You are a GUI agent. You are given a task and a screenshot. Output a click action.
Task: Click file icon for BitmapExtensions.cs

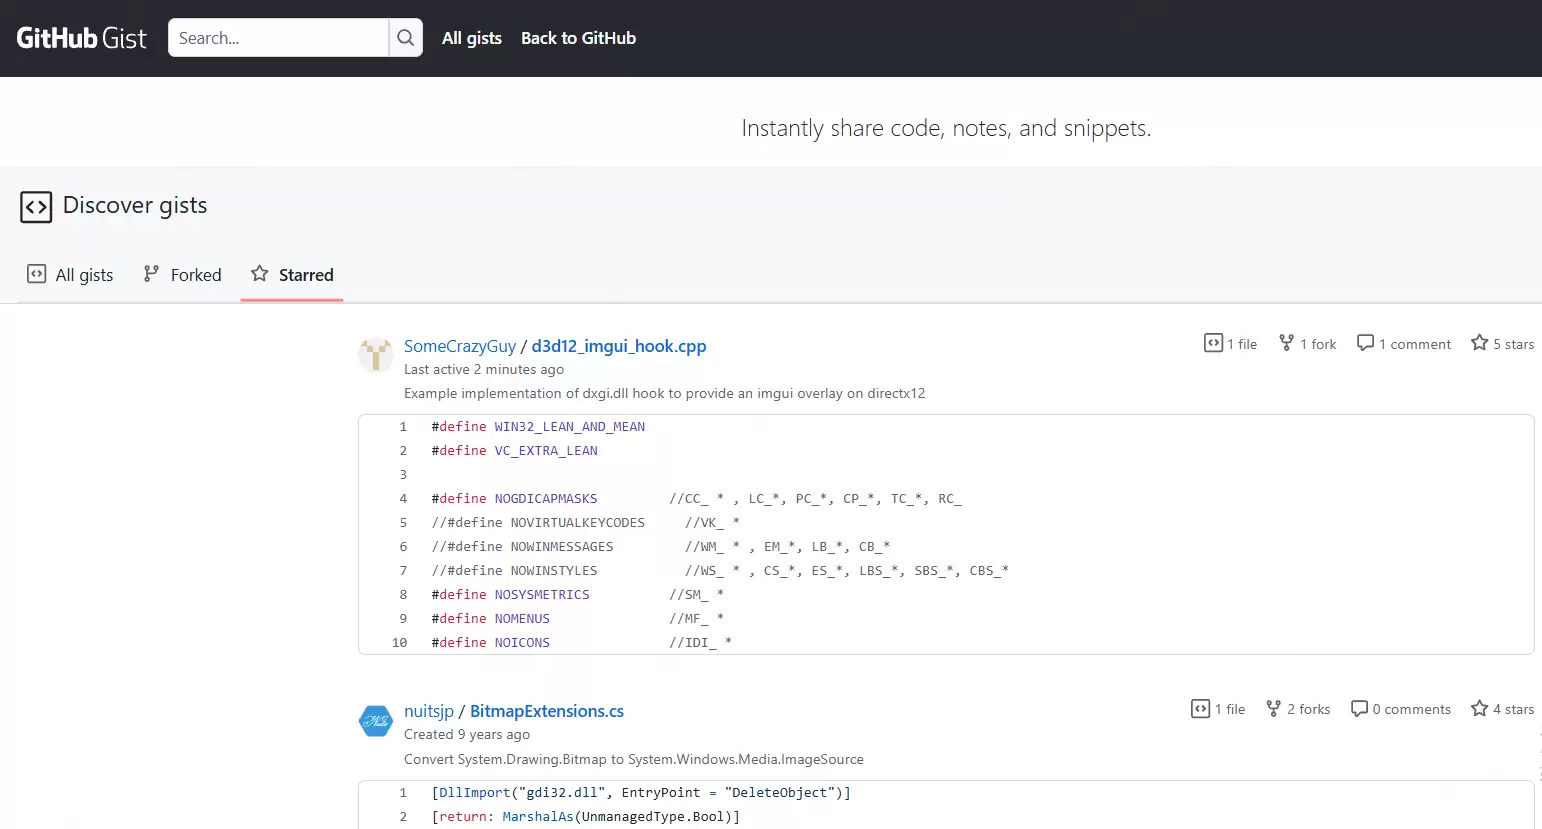pyautogui.click(x=1201, y=708)
